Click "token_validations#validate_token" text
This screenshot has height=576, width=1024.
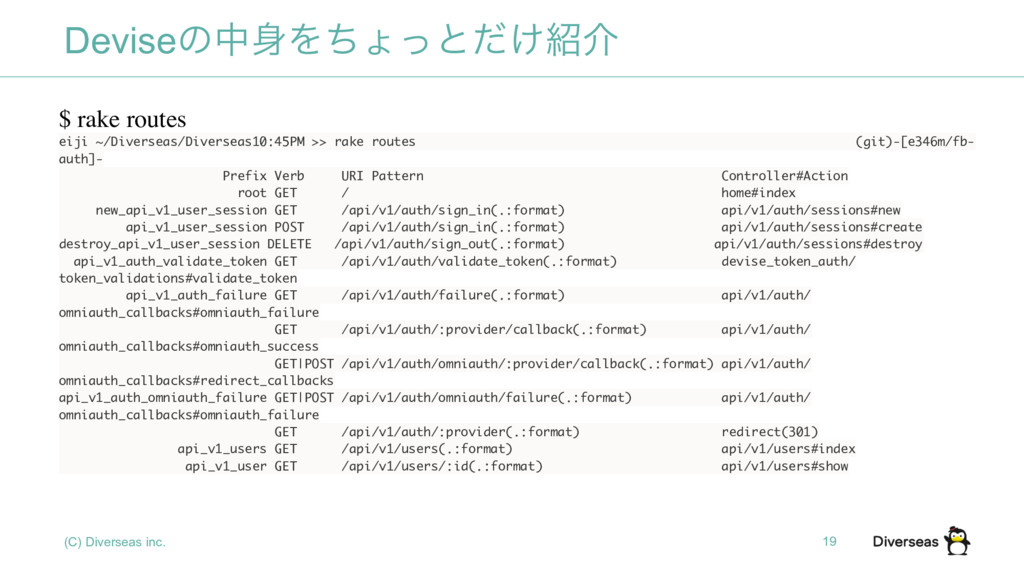(178, 278)
